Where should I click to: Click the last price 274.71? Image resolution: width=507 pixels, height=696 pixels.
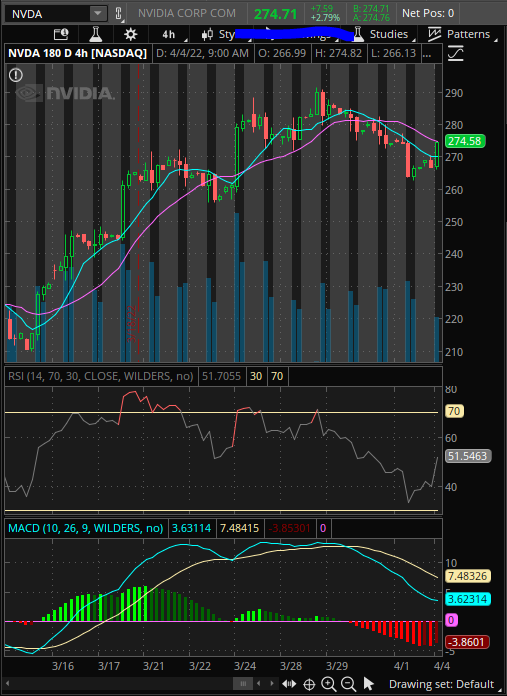(x=275, y=14)
